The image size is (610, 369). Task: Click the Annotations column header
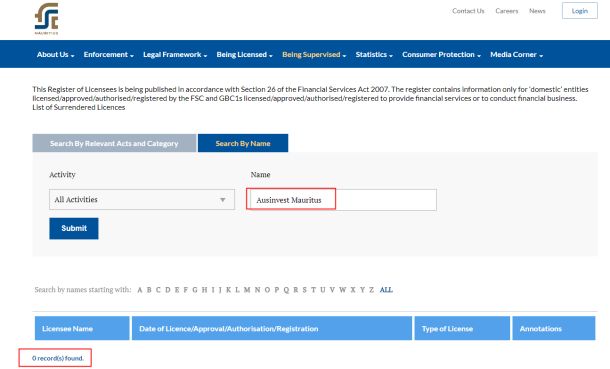(554, 328)
